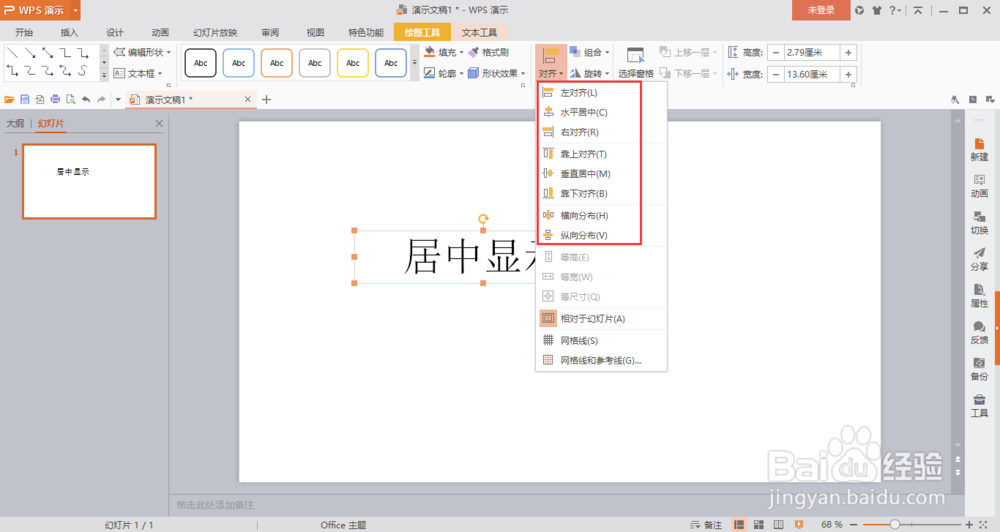Open 切换 transition in right sidebar

(x=979, y=223)
